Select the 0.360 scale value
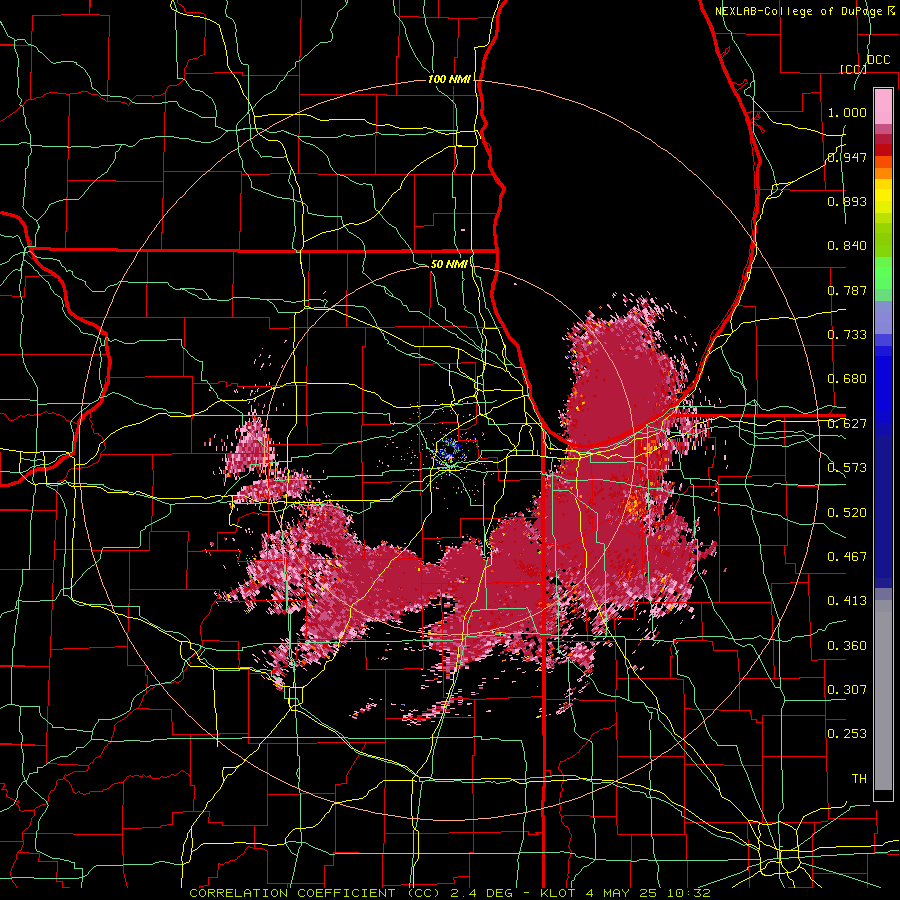Viewport: 900px width, 900px height. tap(847, 646)
